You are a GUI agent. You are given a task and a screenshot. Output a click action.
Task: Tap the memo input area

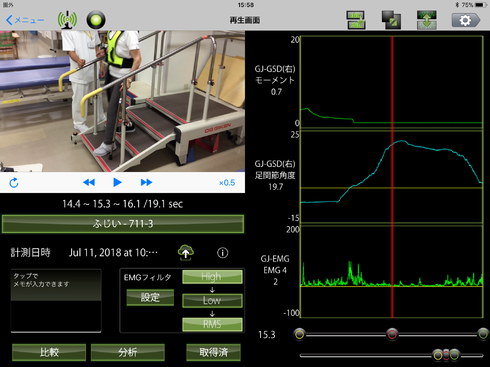pos(56,301)
